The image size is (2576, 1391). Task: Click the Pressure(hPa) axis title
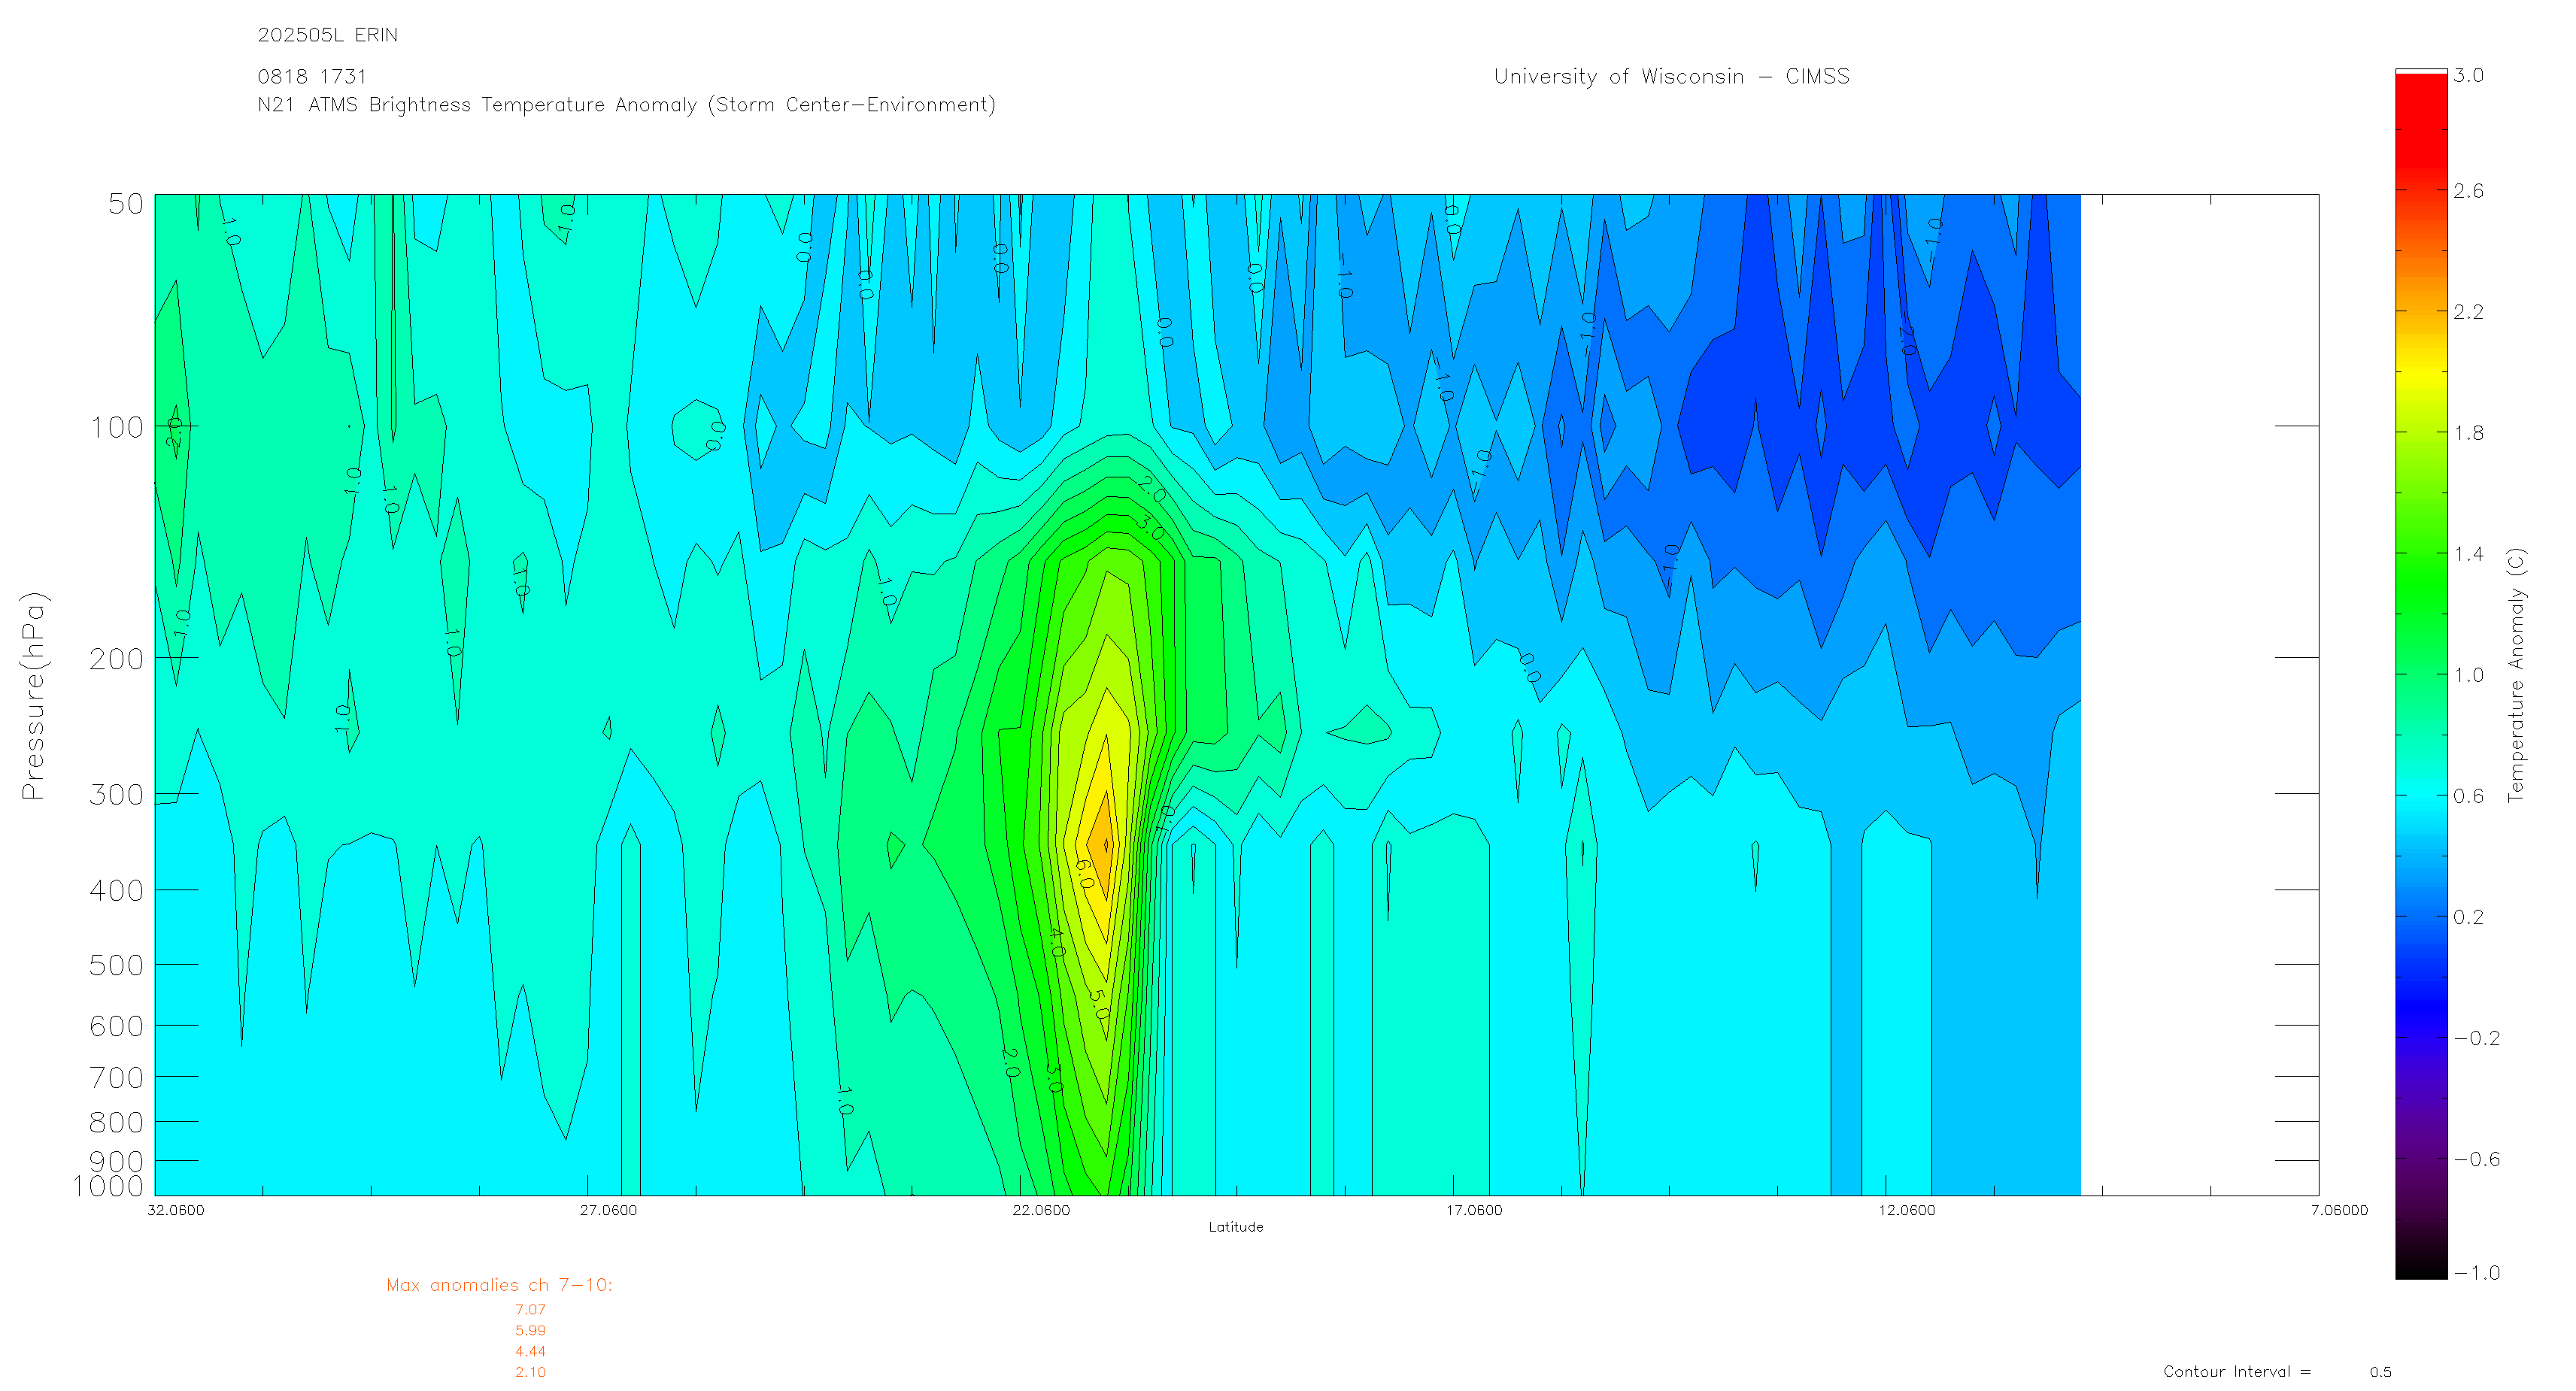tap(33, 695)
